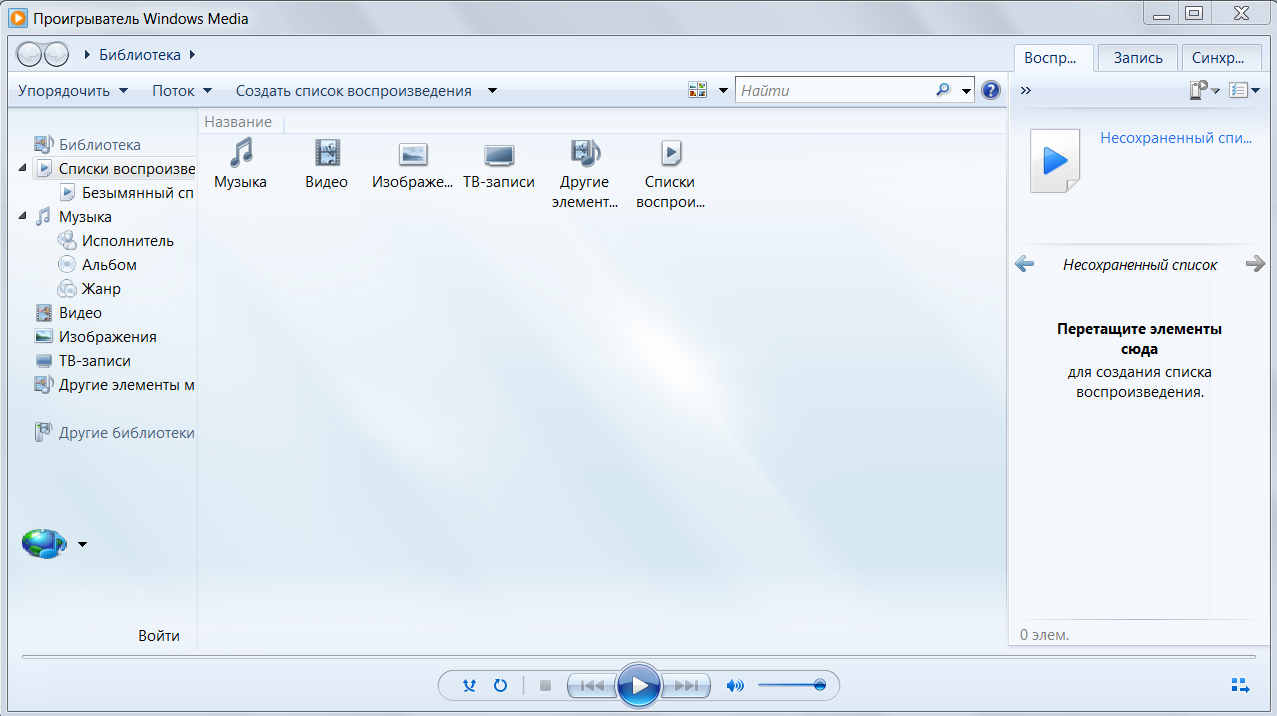Switch to the Воспроизведение tab
The width and height of the screenshot is (1277, 716).
click(x=1053, y=57)
